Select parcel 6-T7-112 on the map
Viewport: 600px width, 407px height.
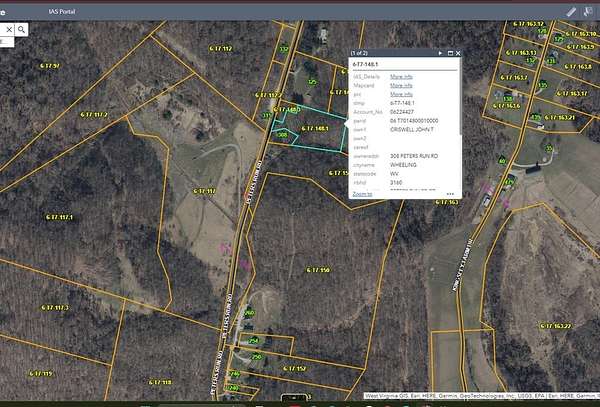click(220, 48)
